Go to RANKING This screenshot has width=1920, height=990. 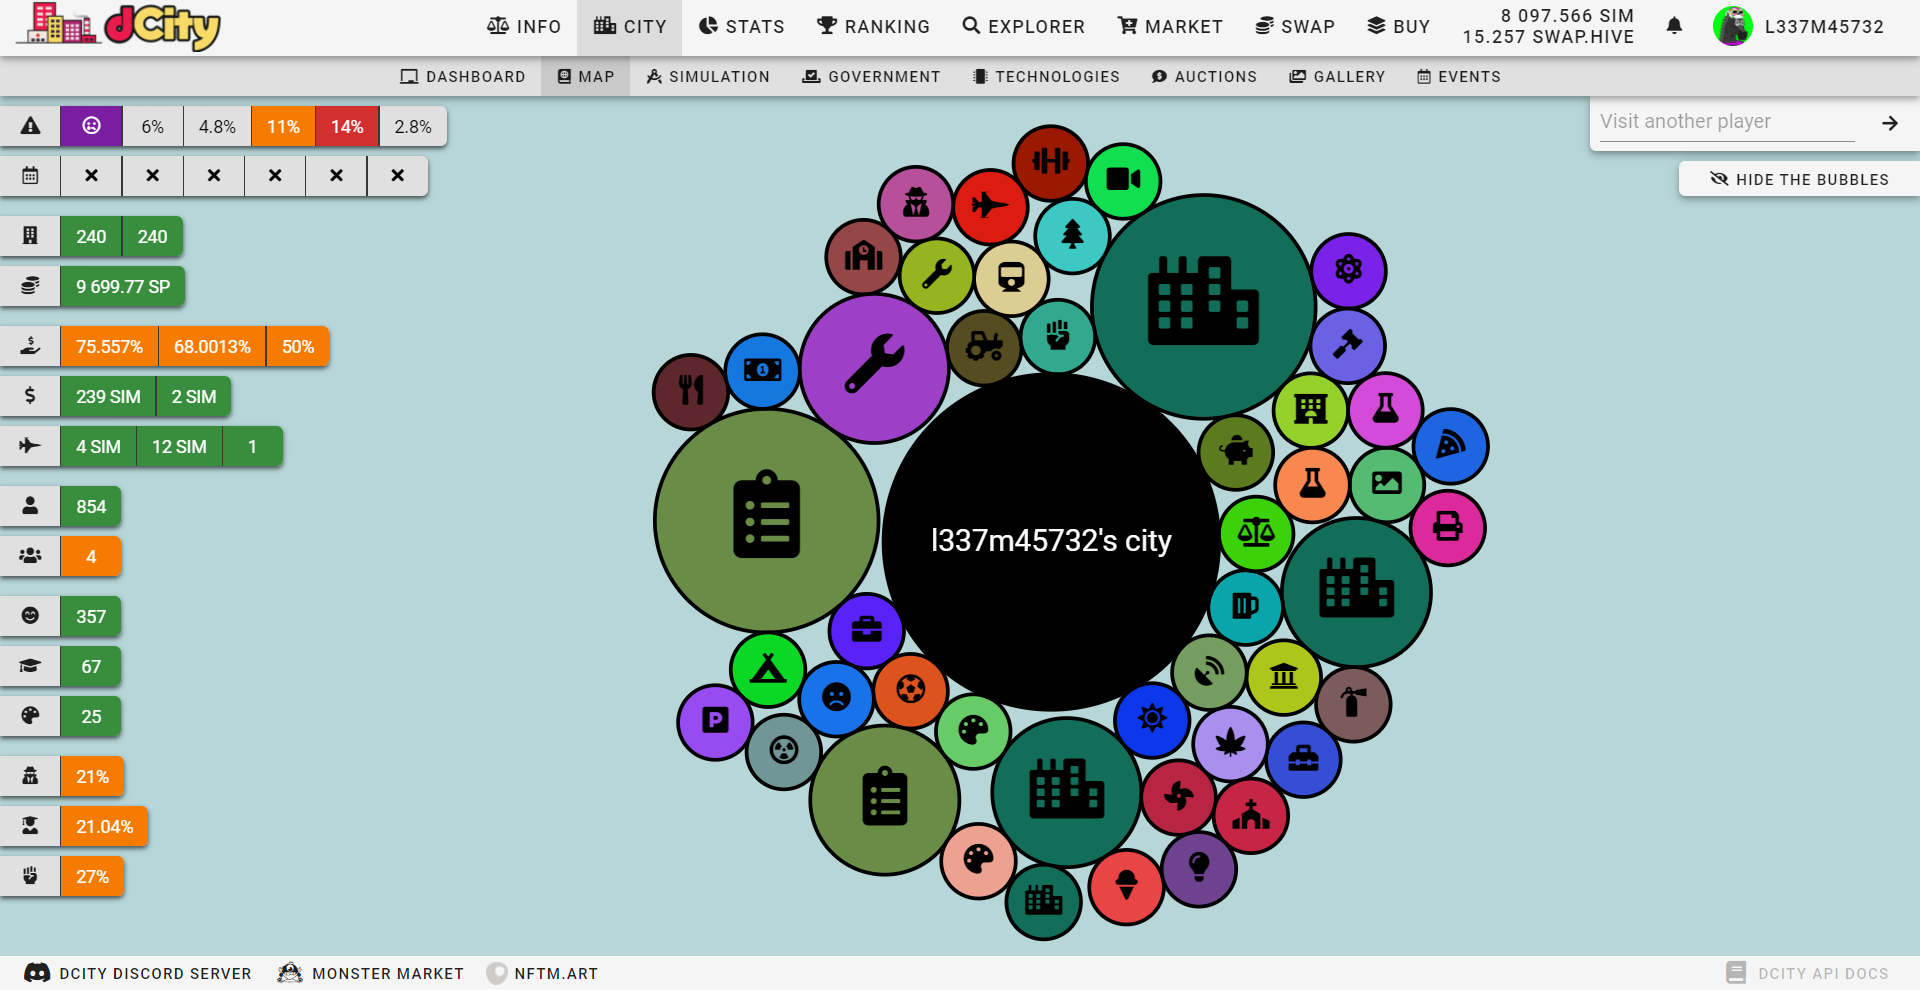[873, 27]
